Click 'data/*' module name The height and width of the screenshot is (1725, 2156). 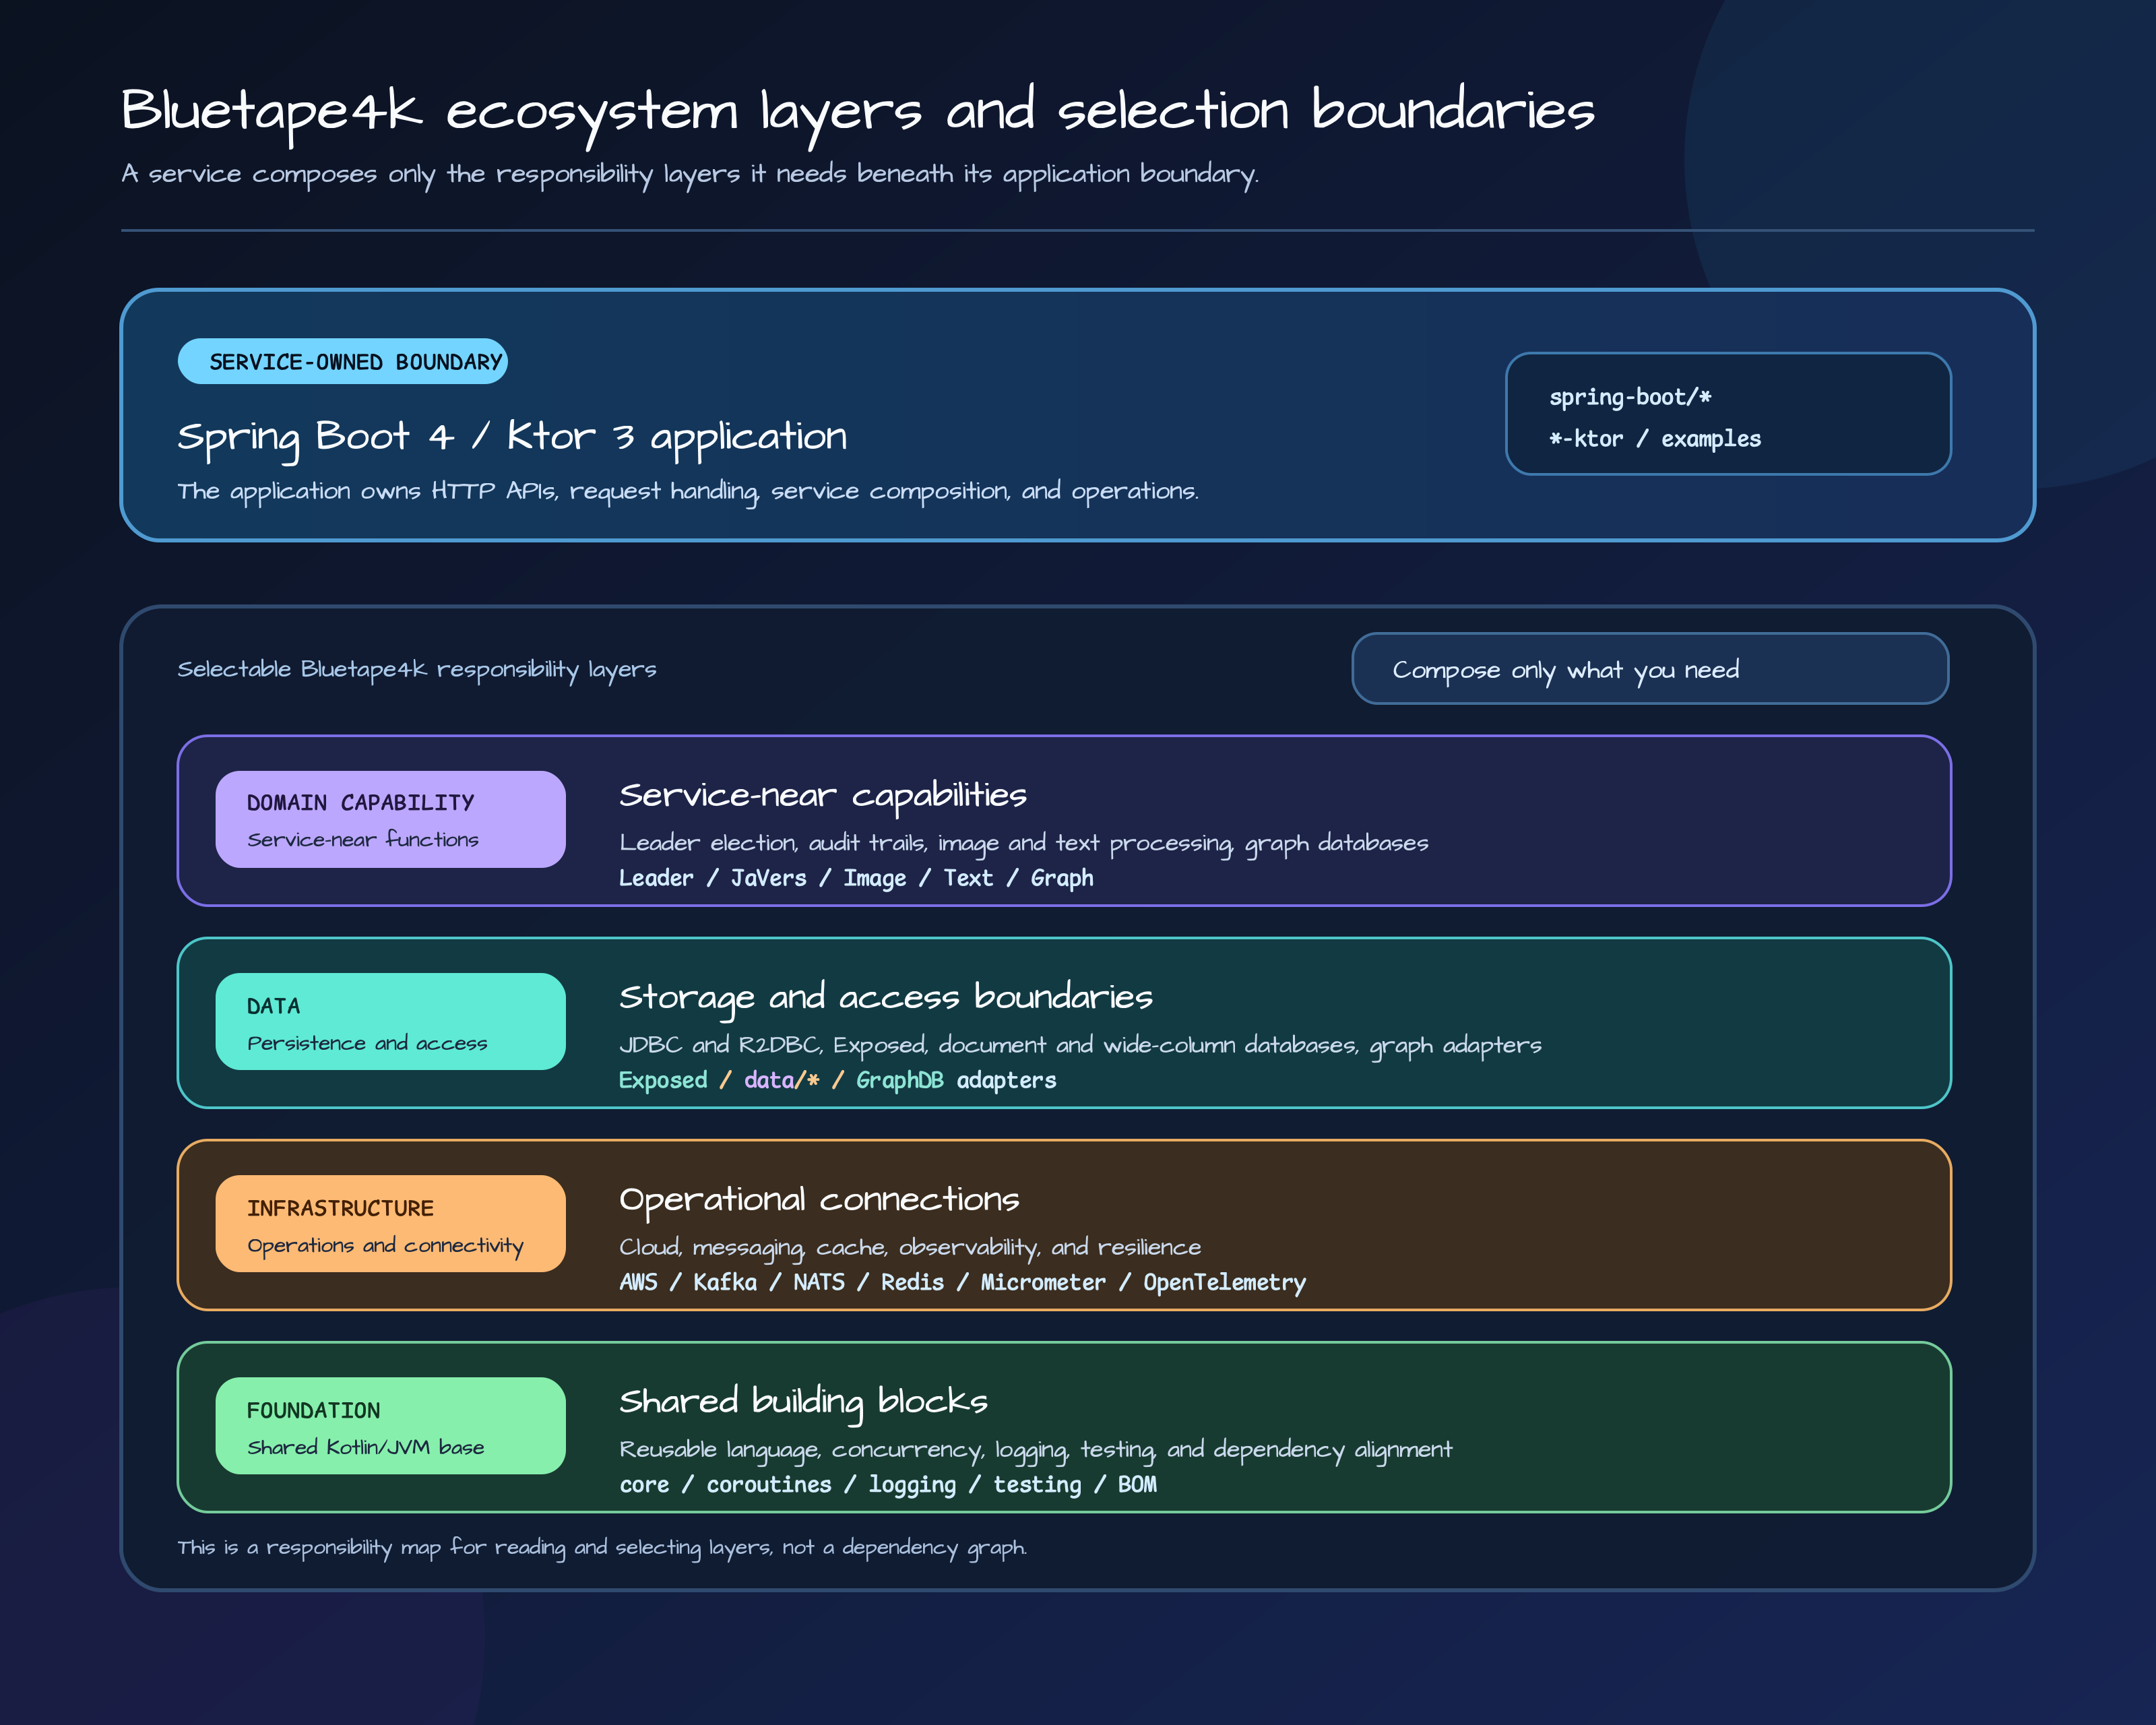point(782,1080)
